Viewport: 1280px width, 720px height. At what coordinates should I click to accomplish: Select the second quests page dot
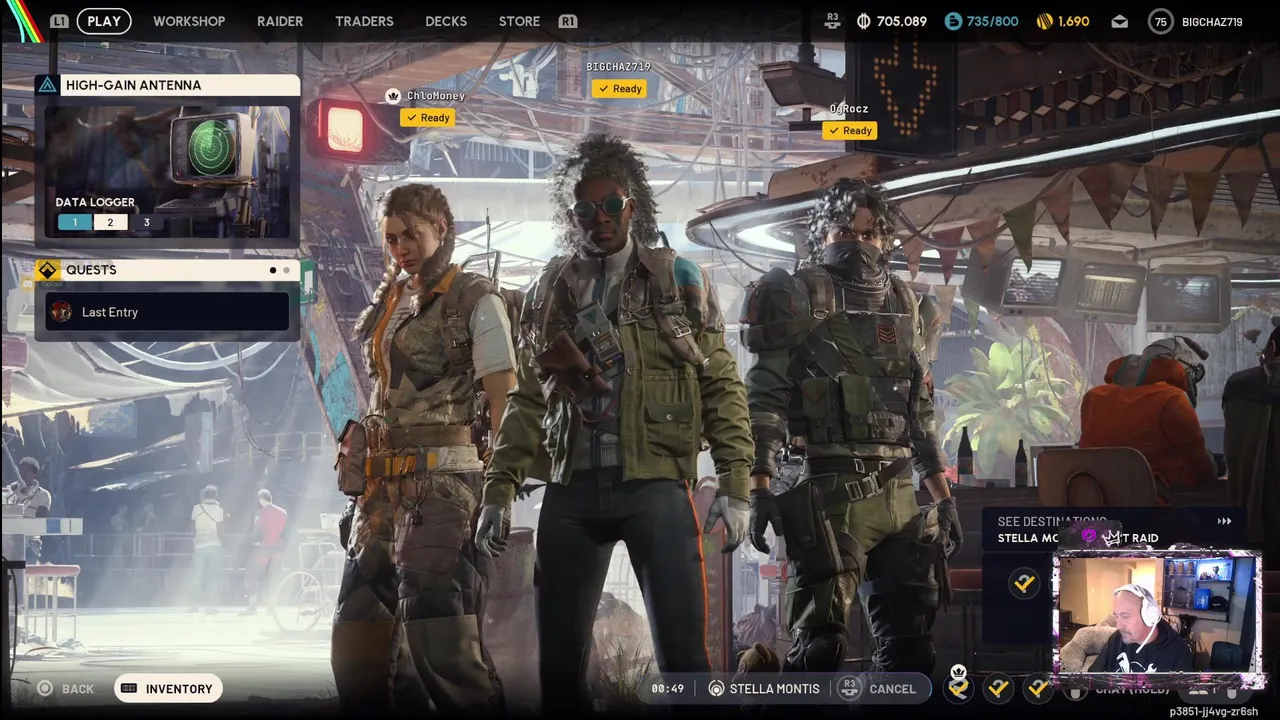coord(286,270)
